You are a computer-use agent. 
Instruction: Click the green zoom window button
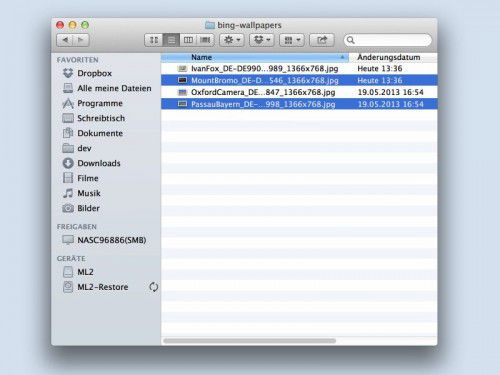point(85,25)
